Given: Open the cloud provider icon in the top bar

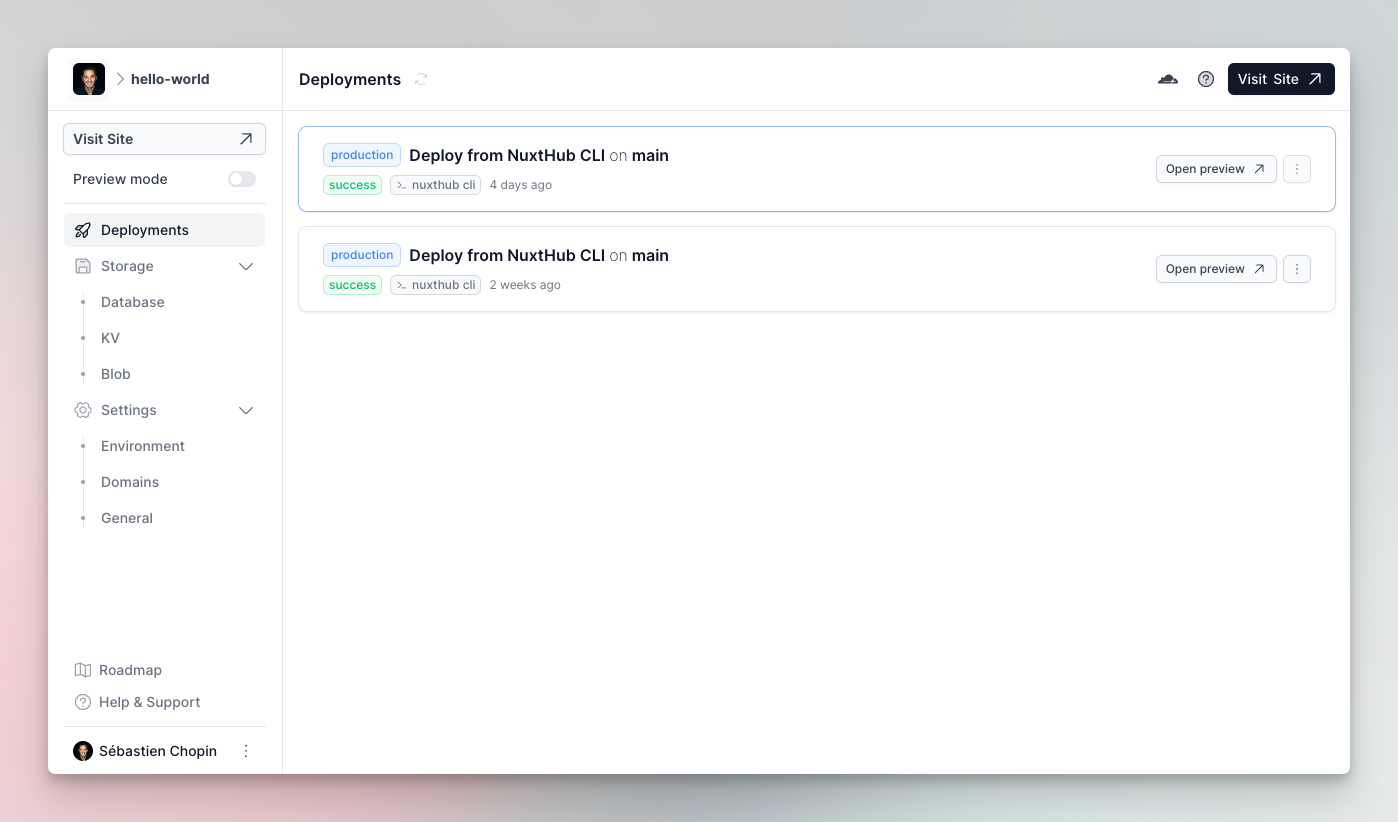Looking at the screenshot, I should (1167, 79).
